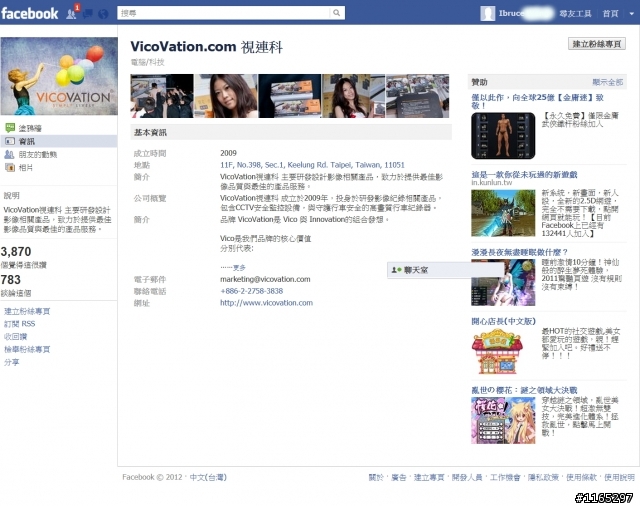Screen dimensions: 640x506
Task: Click the photos icon in sidebar
Action: tap(10, 167)
